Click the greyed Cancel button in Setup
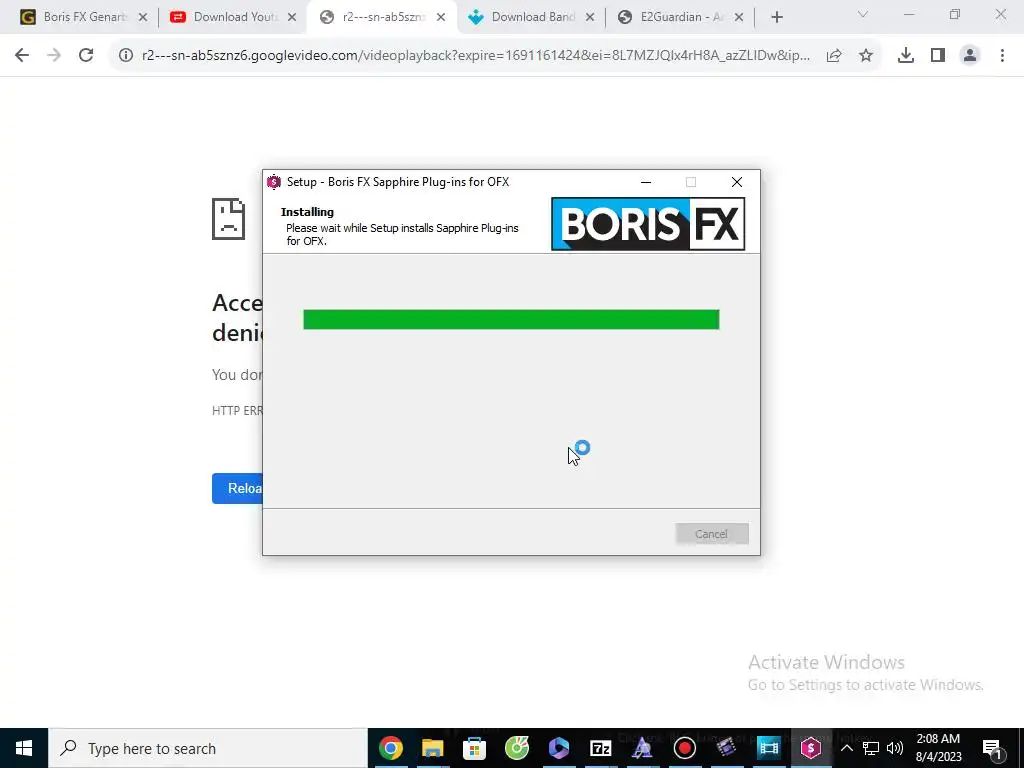 [712, 534]
